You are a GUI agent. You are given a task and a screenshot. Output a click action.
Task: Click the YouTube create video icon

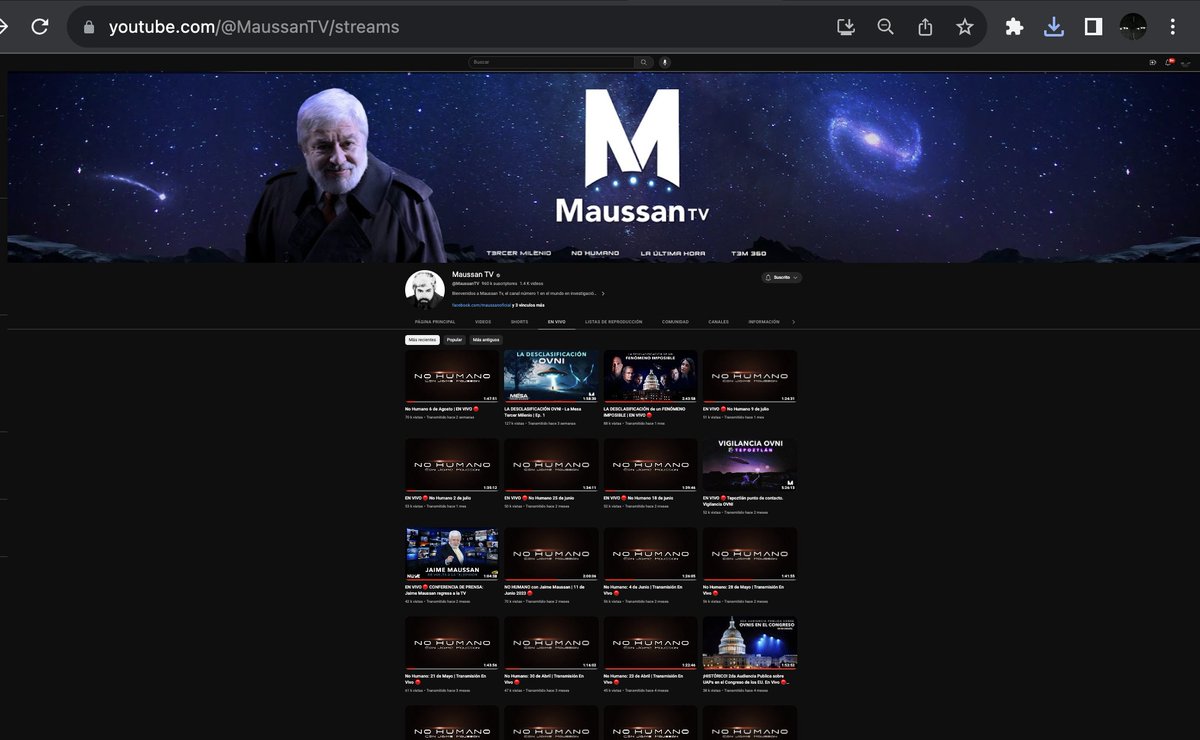coord(1152,62)
